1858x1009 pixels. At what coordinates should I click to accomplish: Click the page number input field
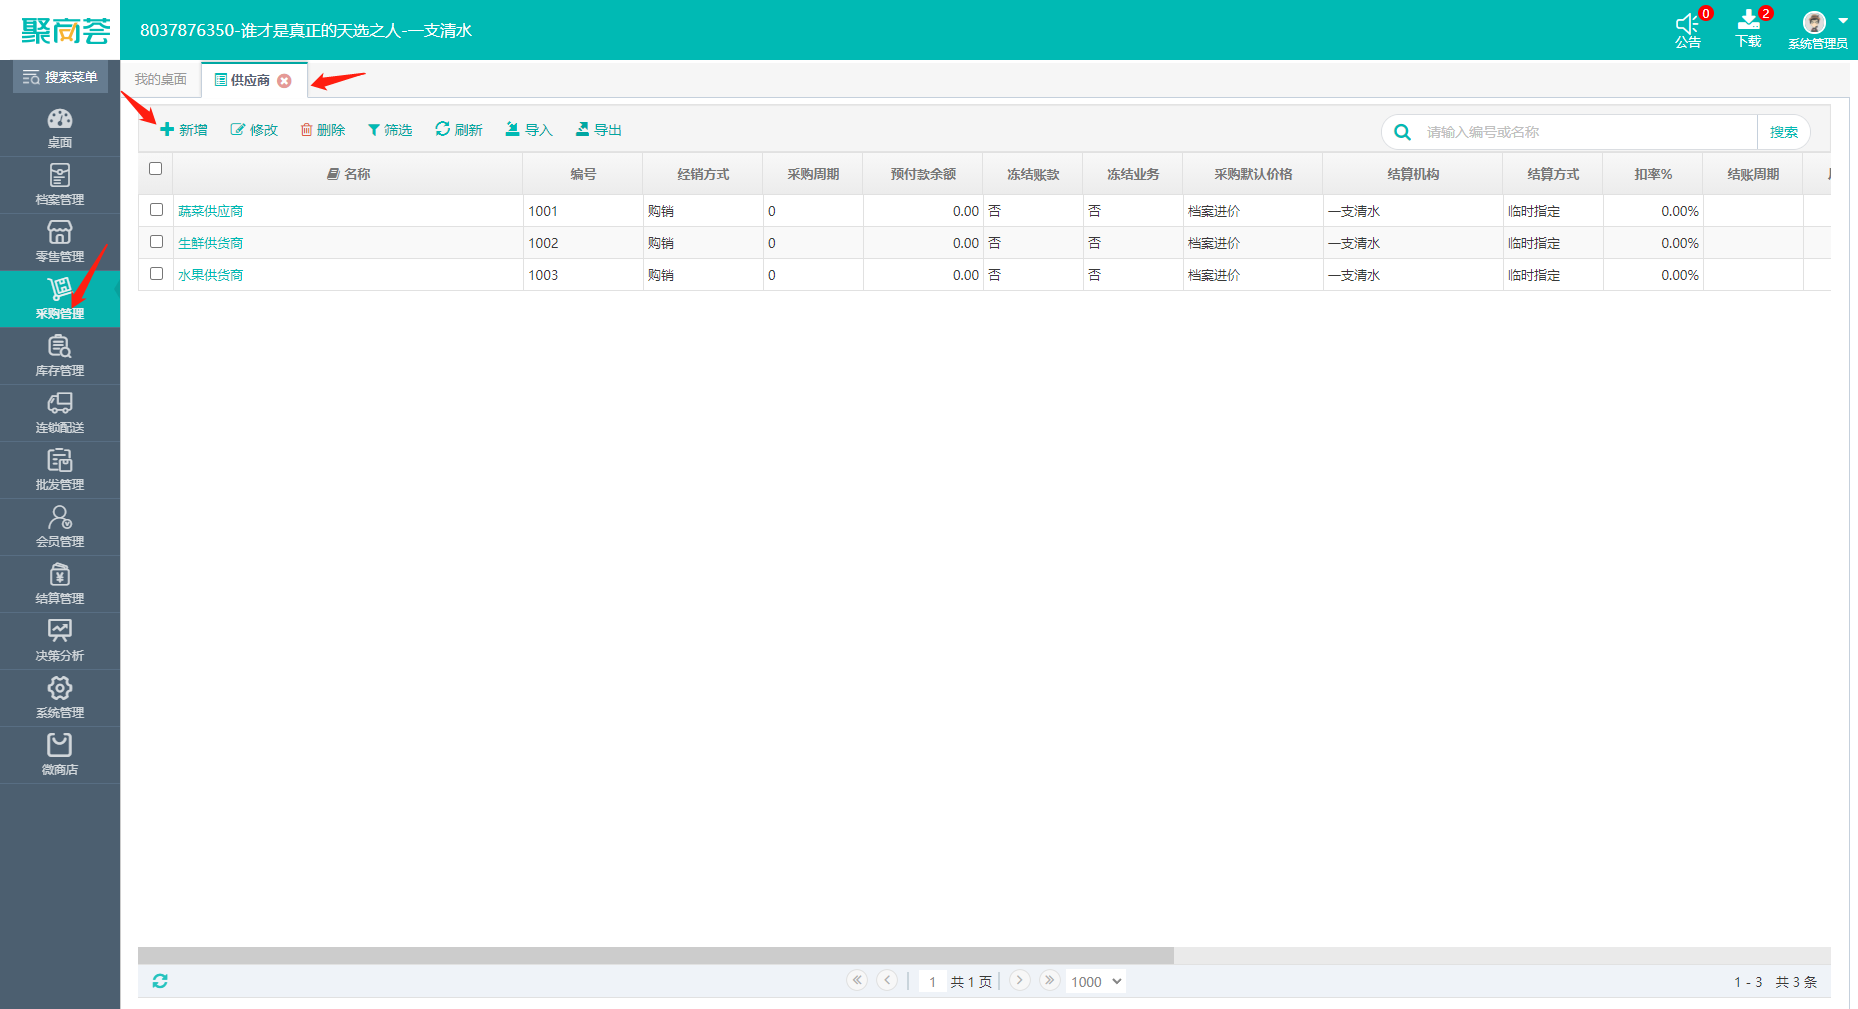pyautogui.click(x=932, y=982)
